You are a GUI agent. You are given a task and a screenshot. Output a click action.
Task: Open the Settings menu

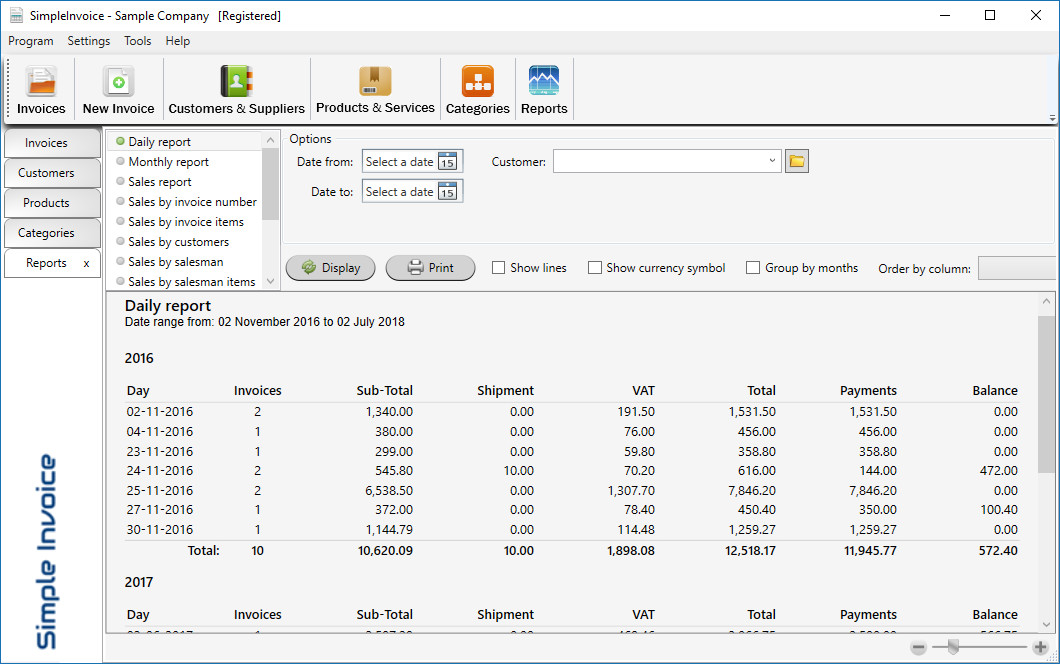click(x=88, y=41)
